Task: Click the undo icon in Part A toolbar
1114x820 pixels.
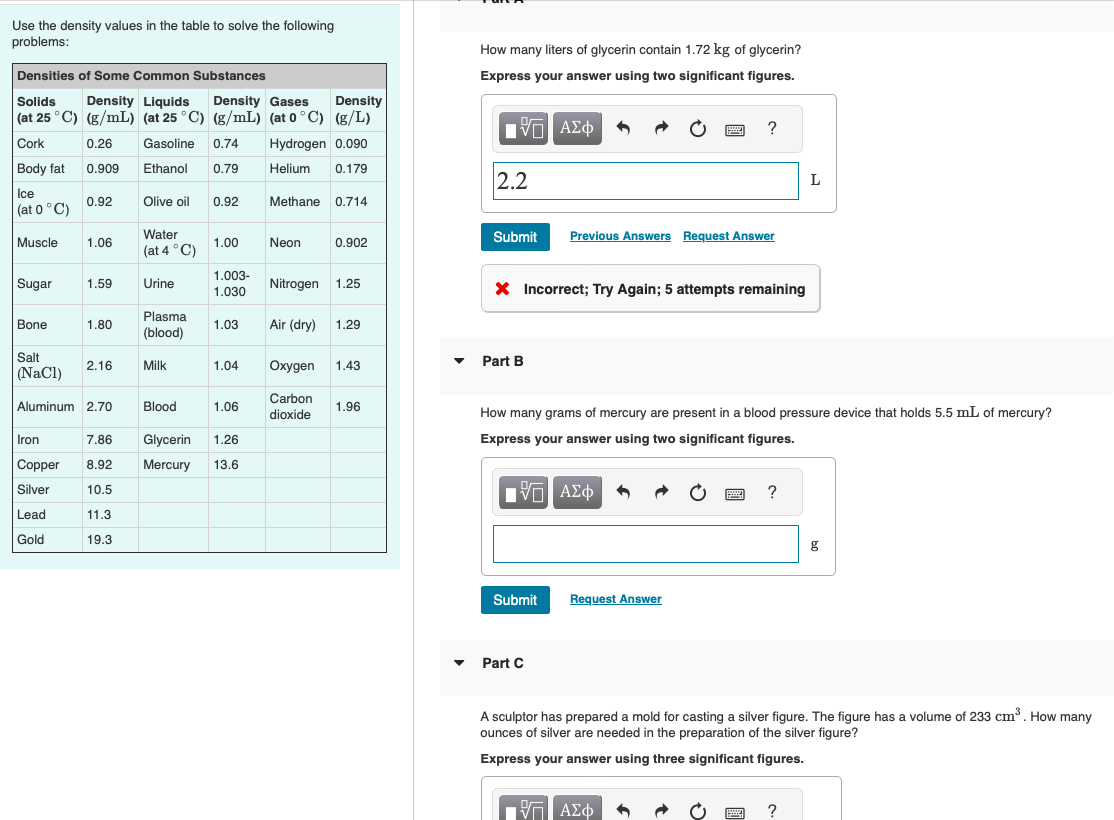Action: pos(625,128)
